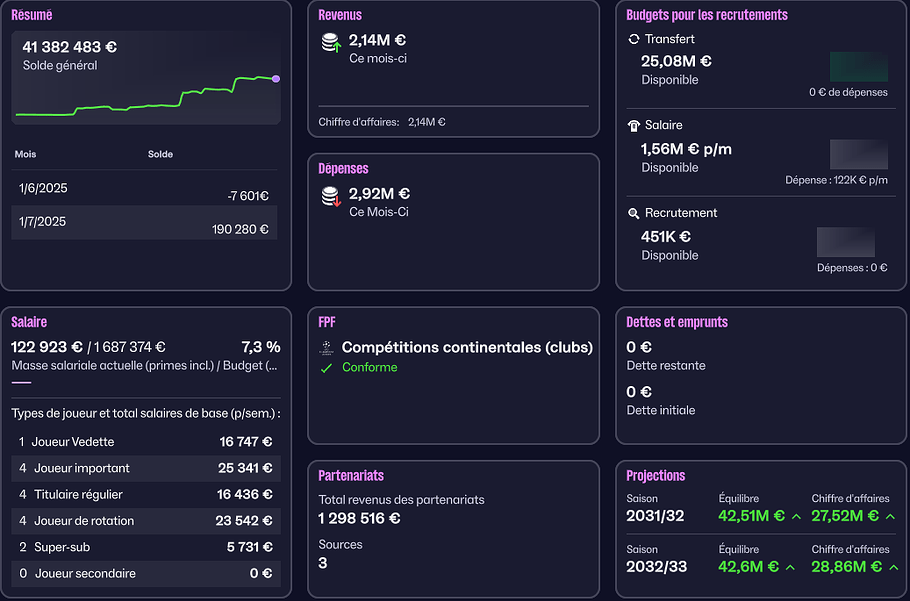The image size is (910, 601).
Task: Click the Salaire budget icon
Action: 633,126
